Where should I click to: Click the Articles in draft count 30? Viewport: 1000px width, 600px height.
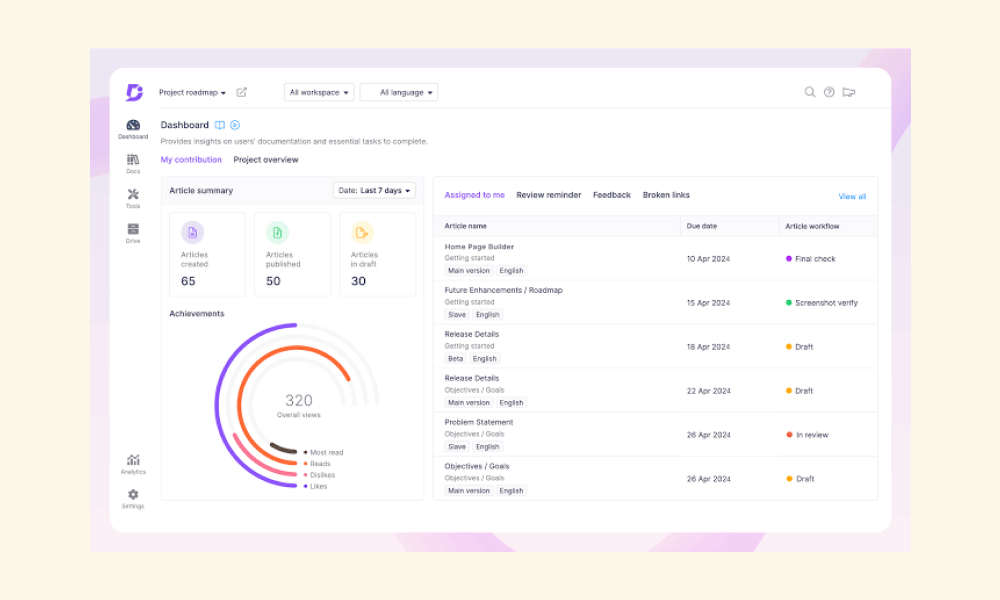[358, 281]
